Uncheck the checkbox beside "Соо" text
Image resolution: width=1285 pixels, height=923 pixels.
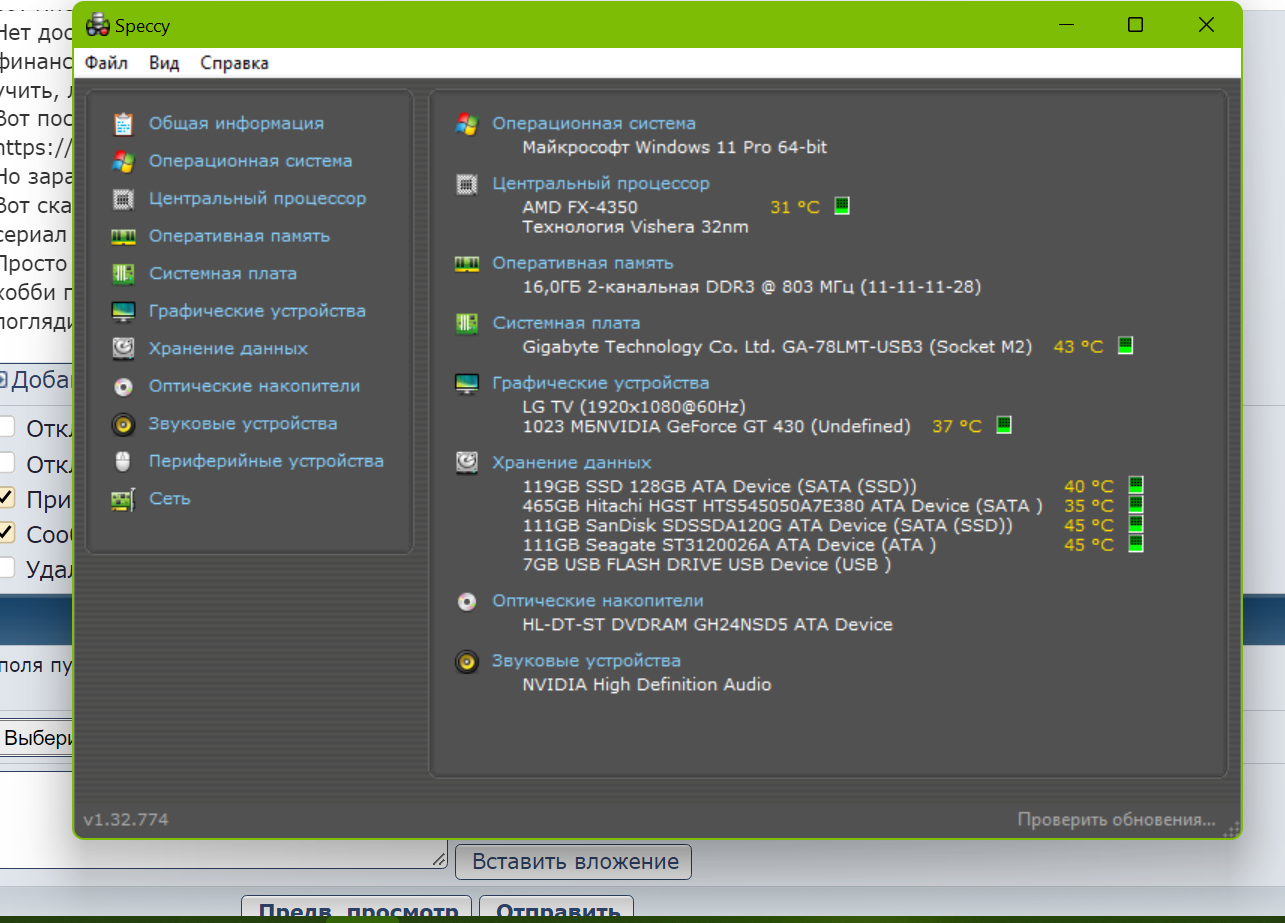(7, 532)
